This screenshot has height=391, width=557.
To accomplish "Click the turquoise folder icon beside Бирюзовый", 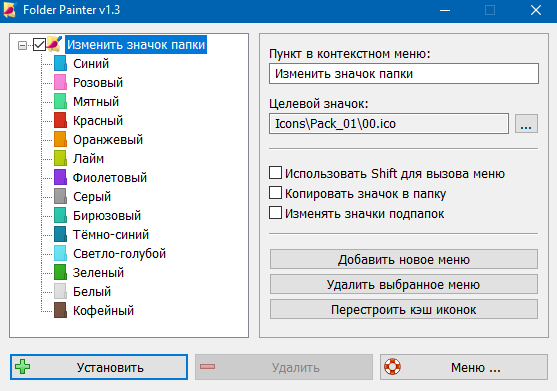I will [60, 216].
